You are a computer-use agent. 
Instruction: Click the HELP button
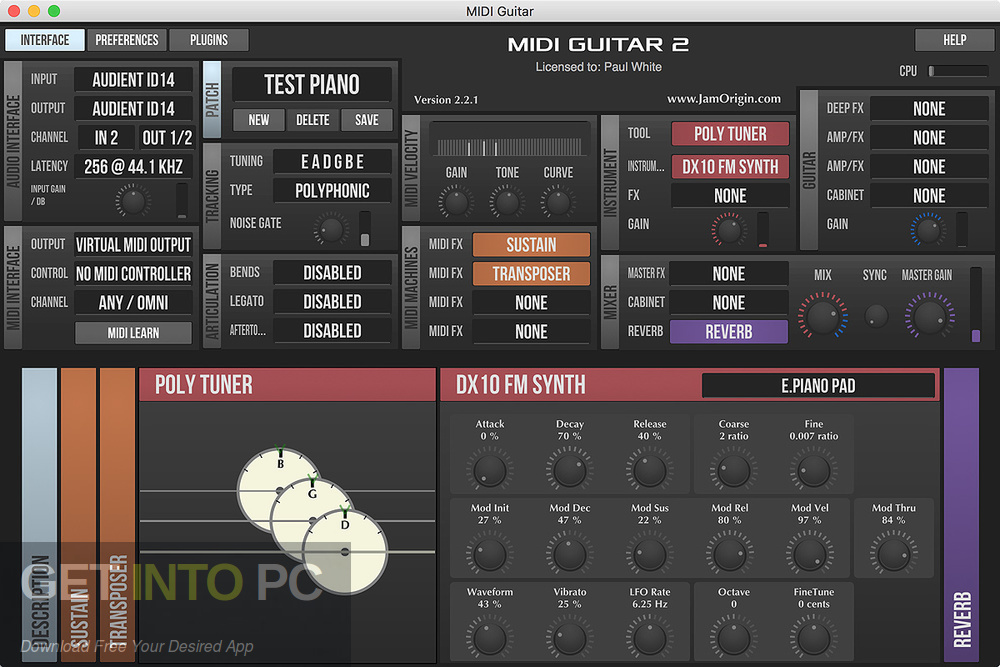point(954,40)
